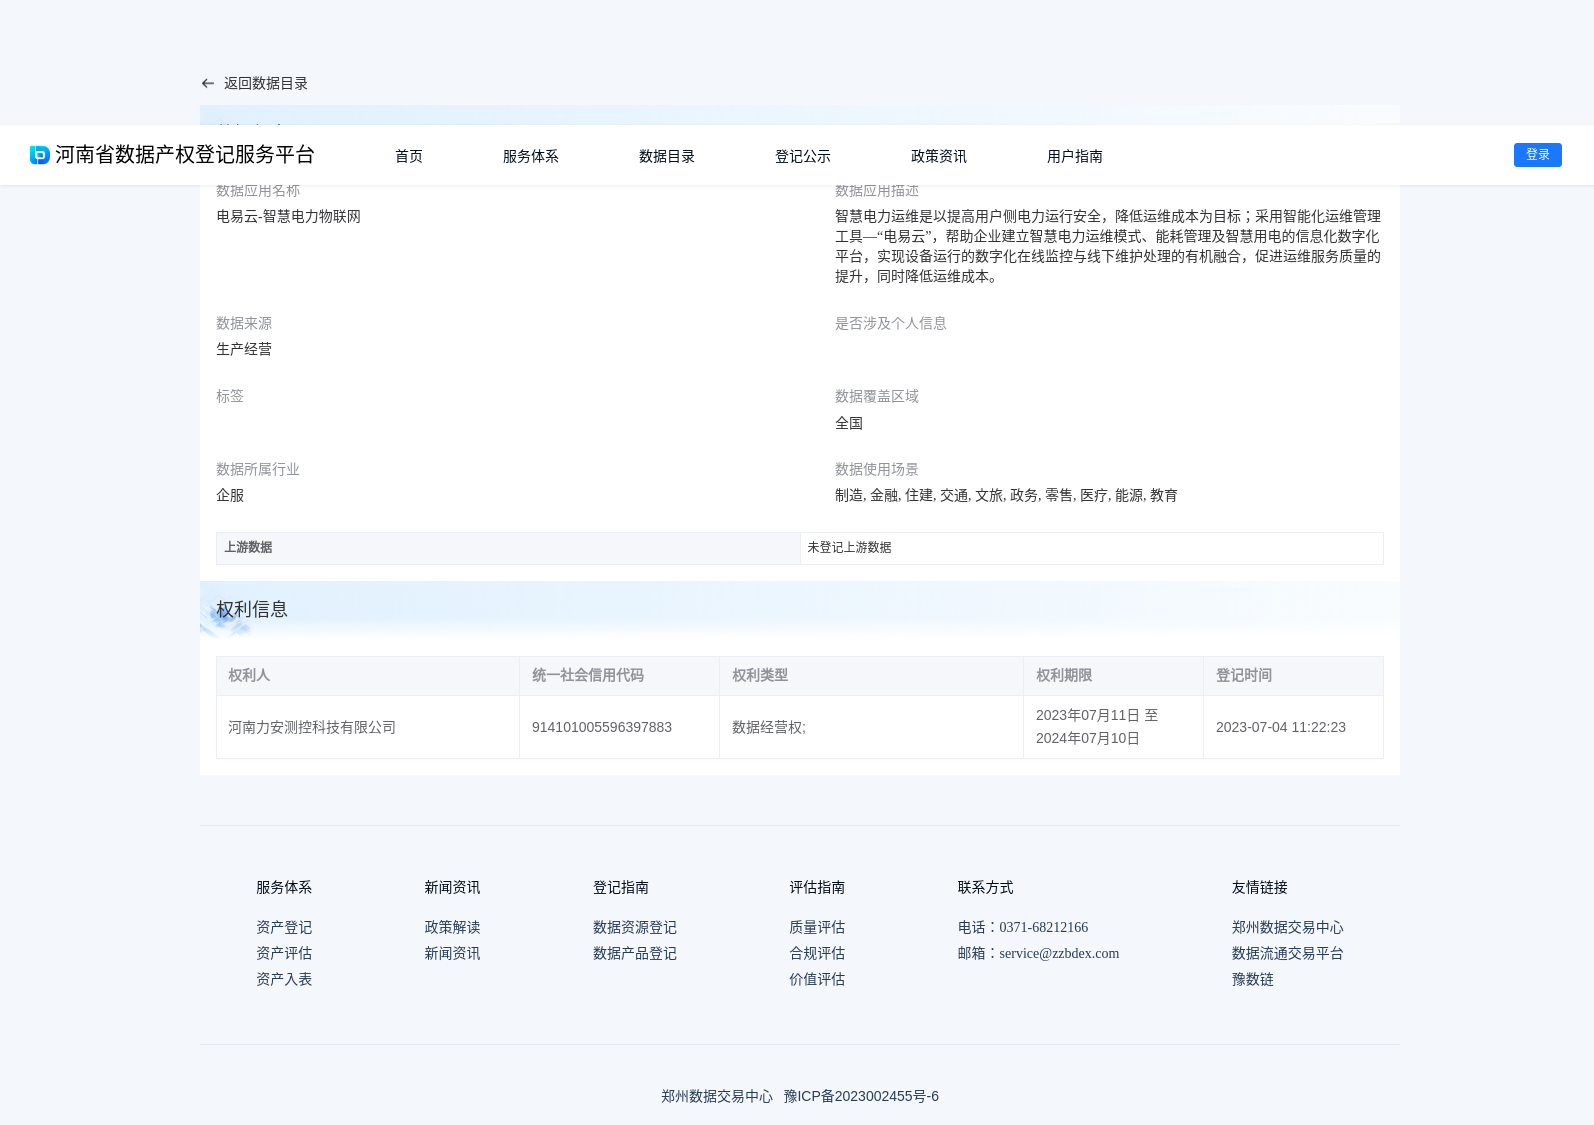This screenshot has width=1594, height=1125.
Task: Click the 联系方式 footer heading
Action: click(x=985, y=887)
